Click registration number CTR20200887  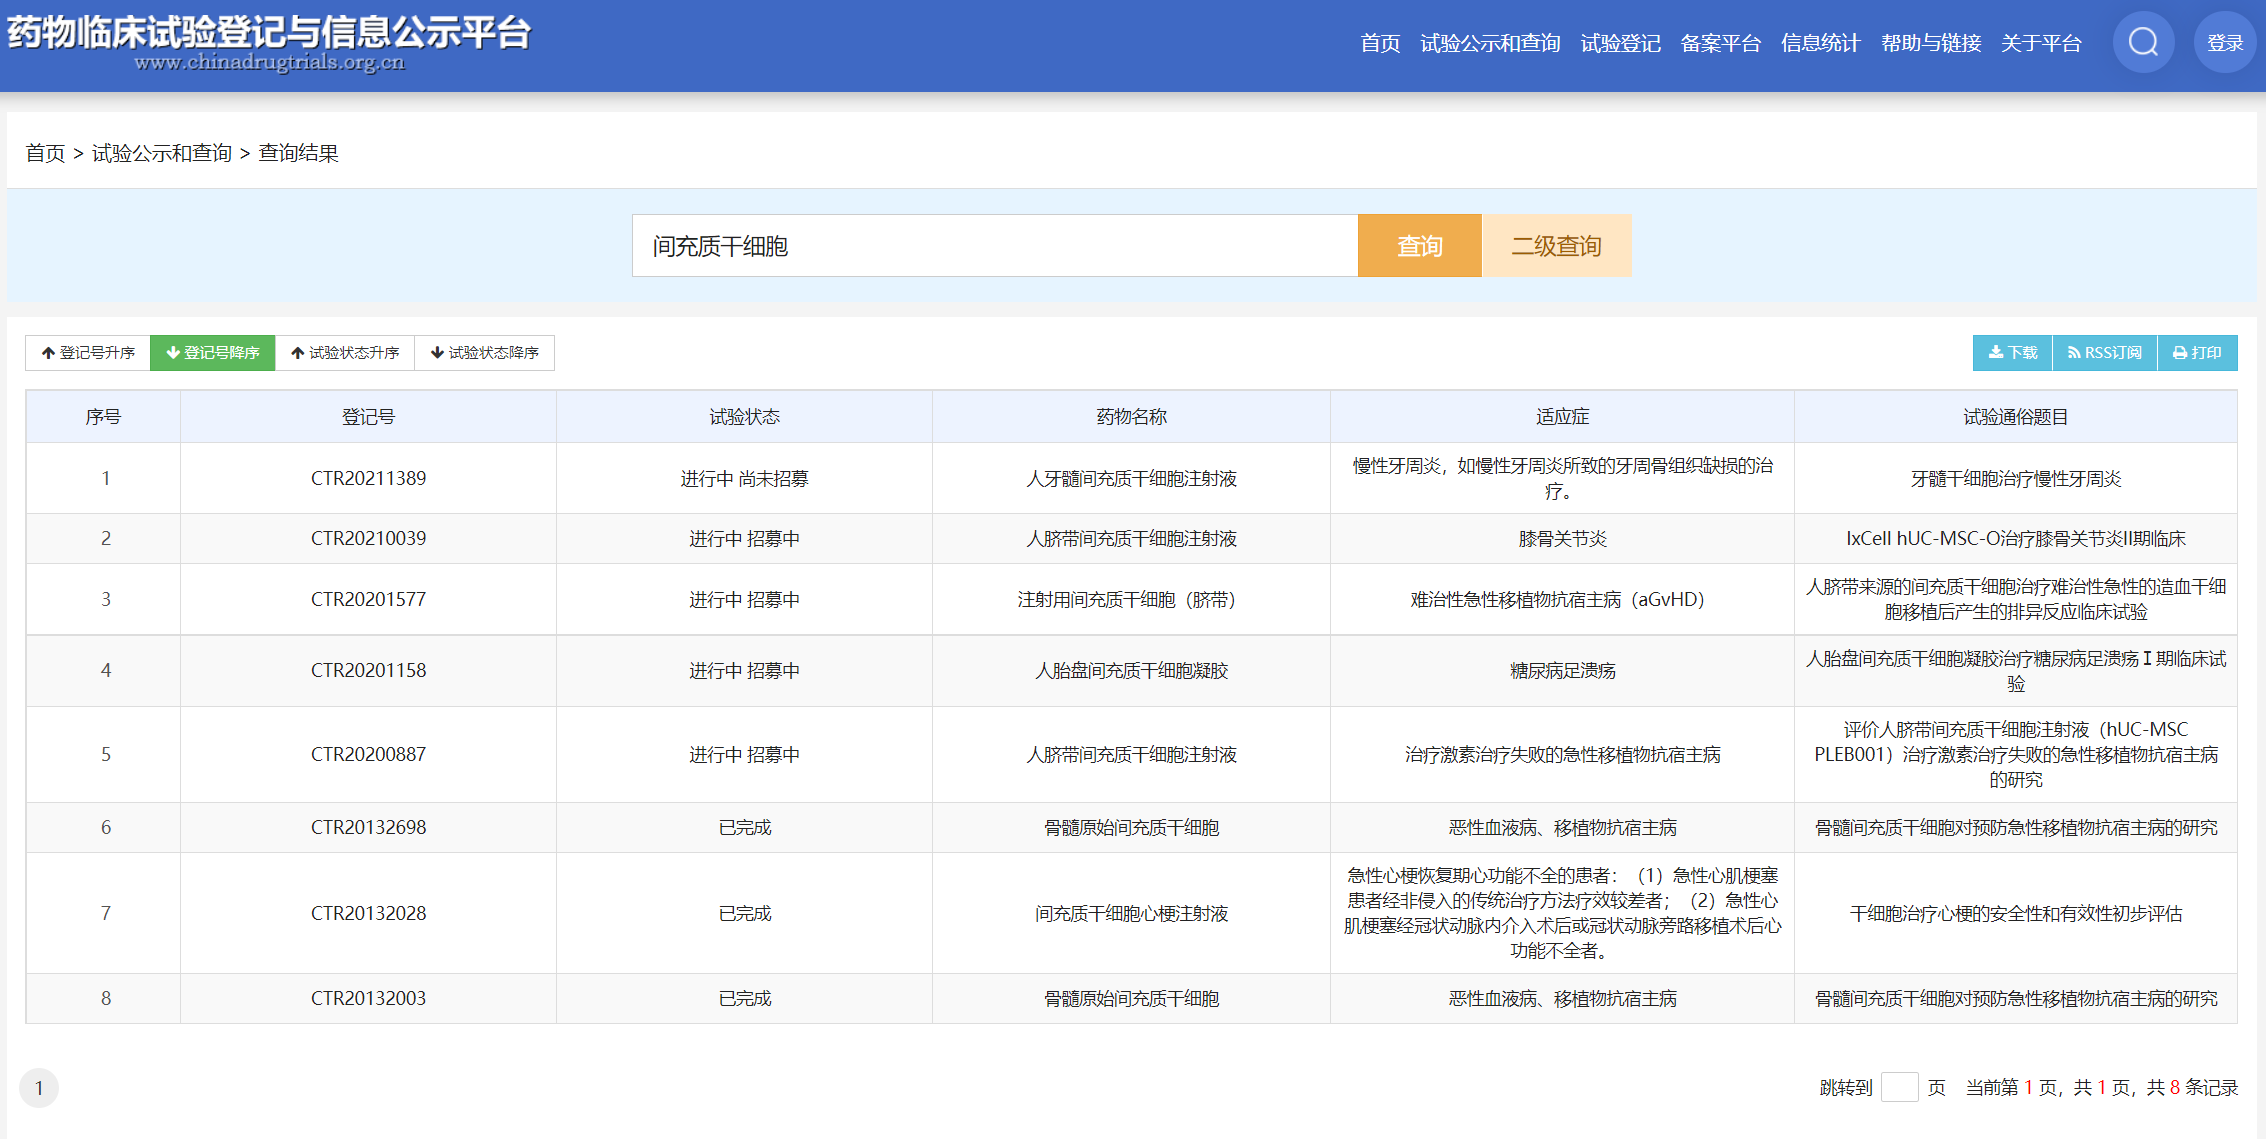point(368,754)
